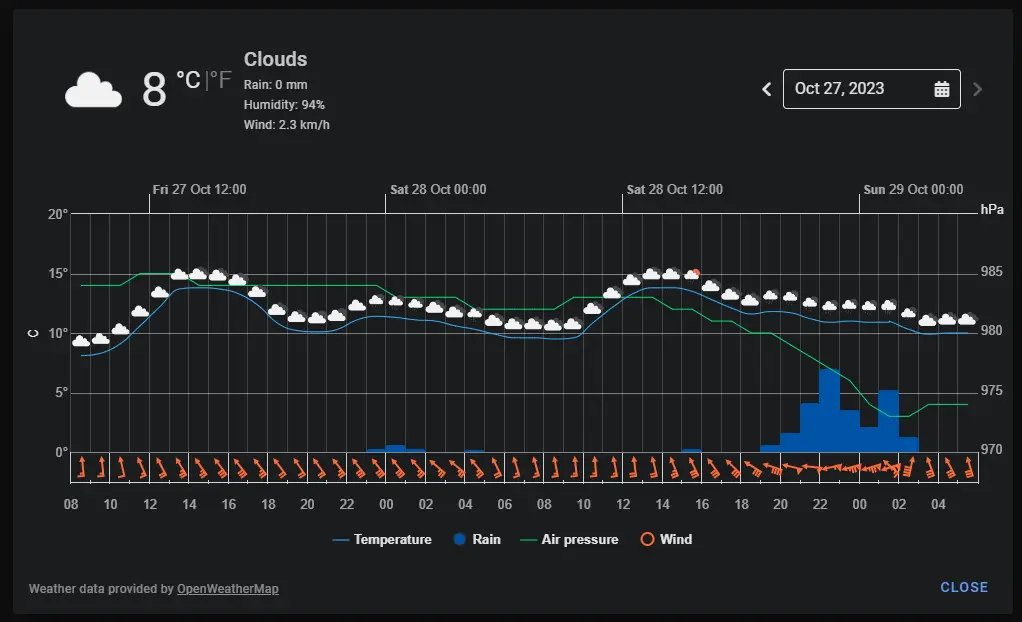This screenshot has height=622, width=1022.
Task: Click the 'Clouds' condition heading
Action: (x=275, y=59)
